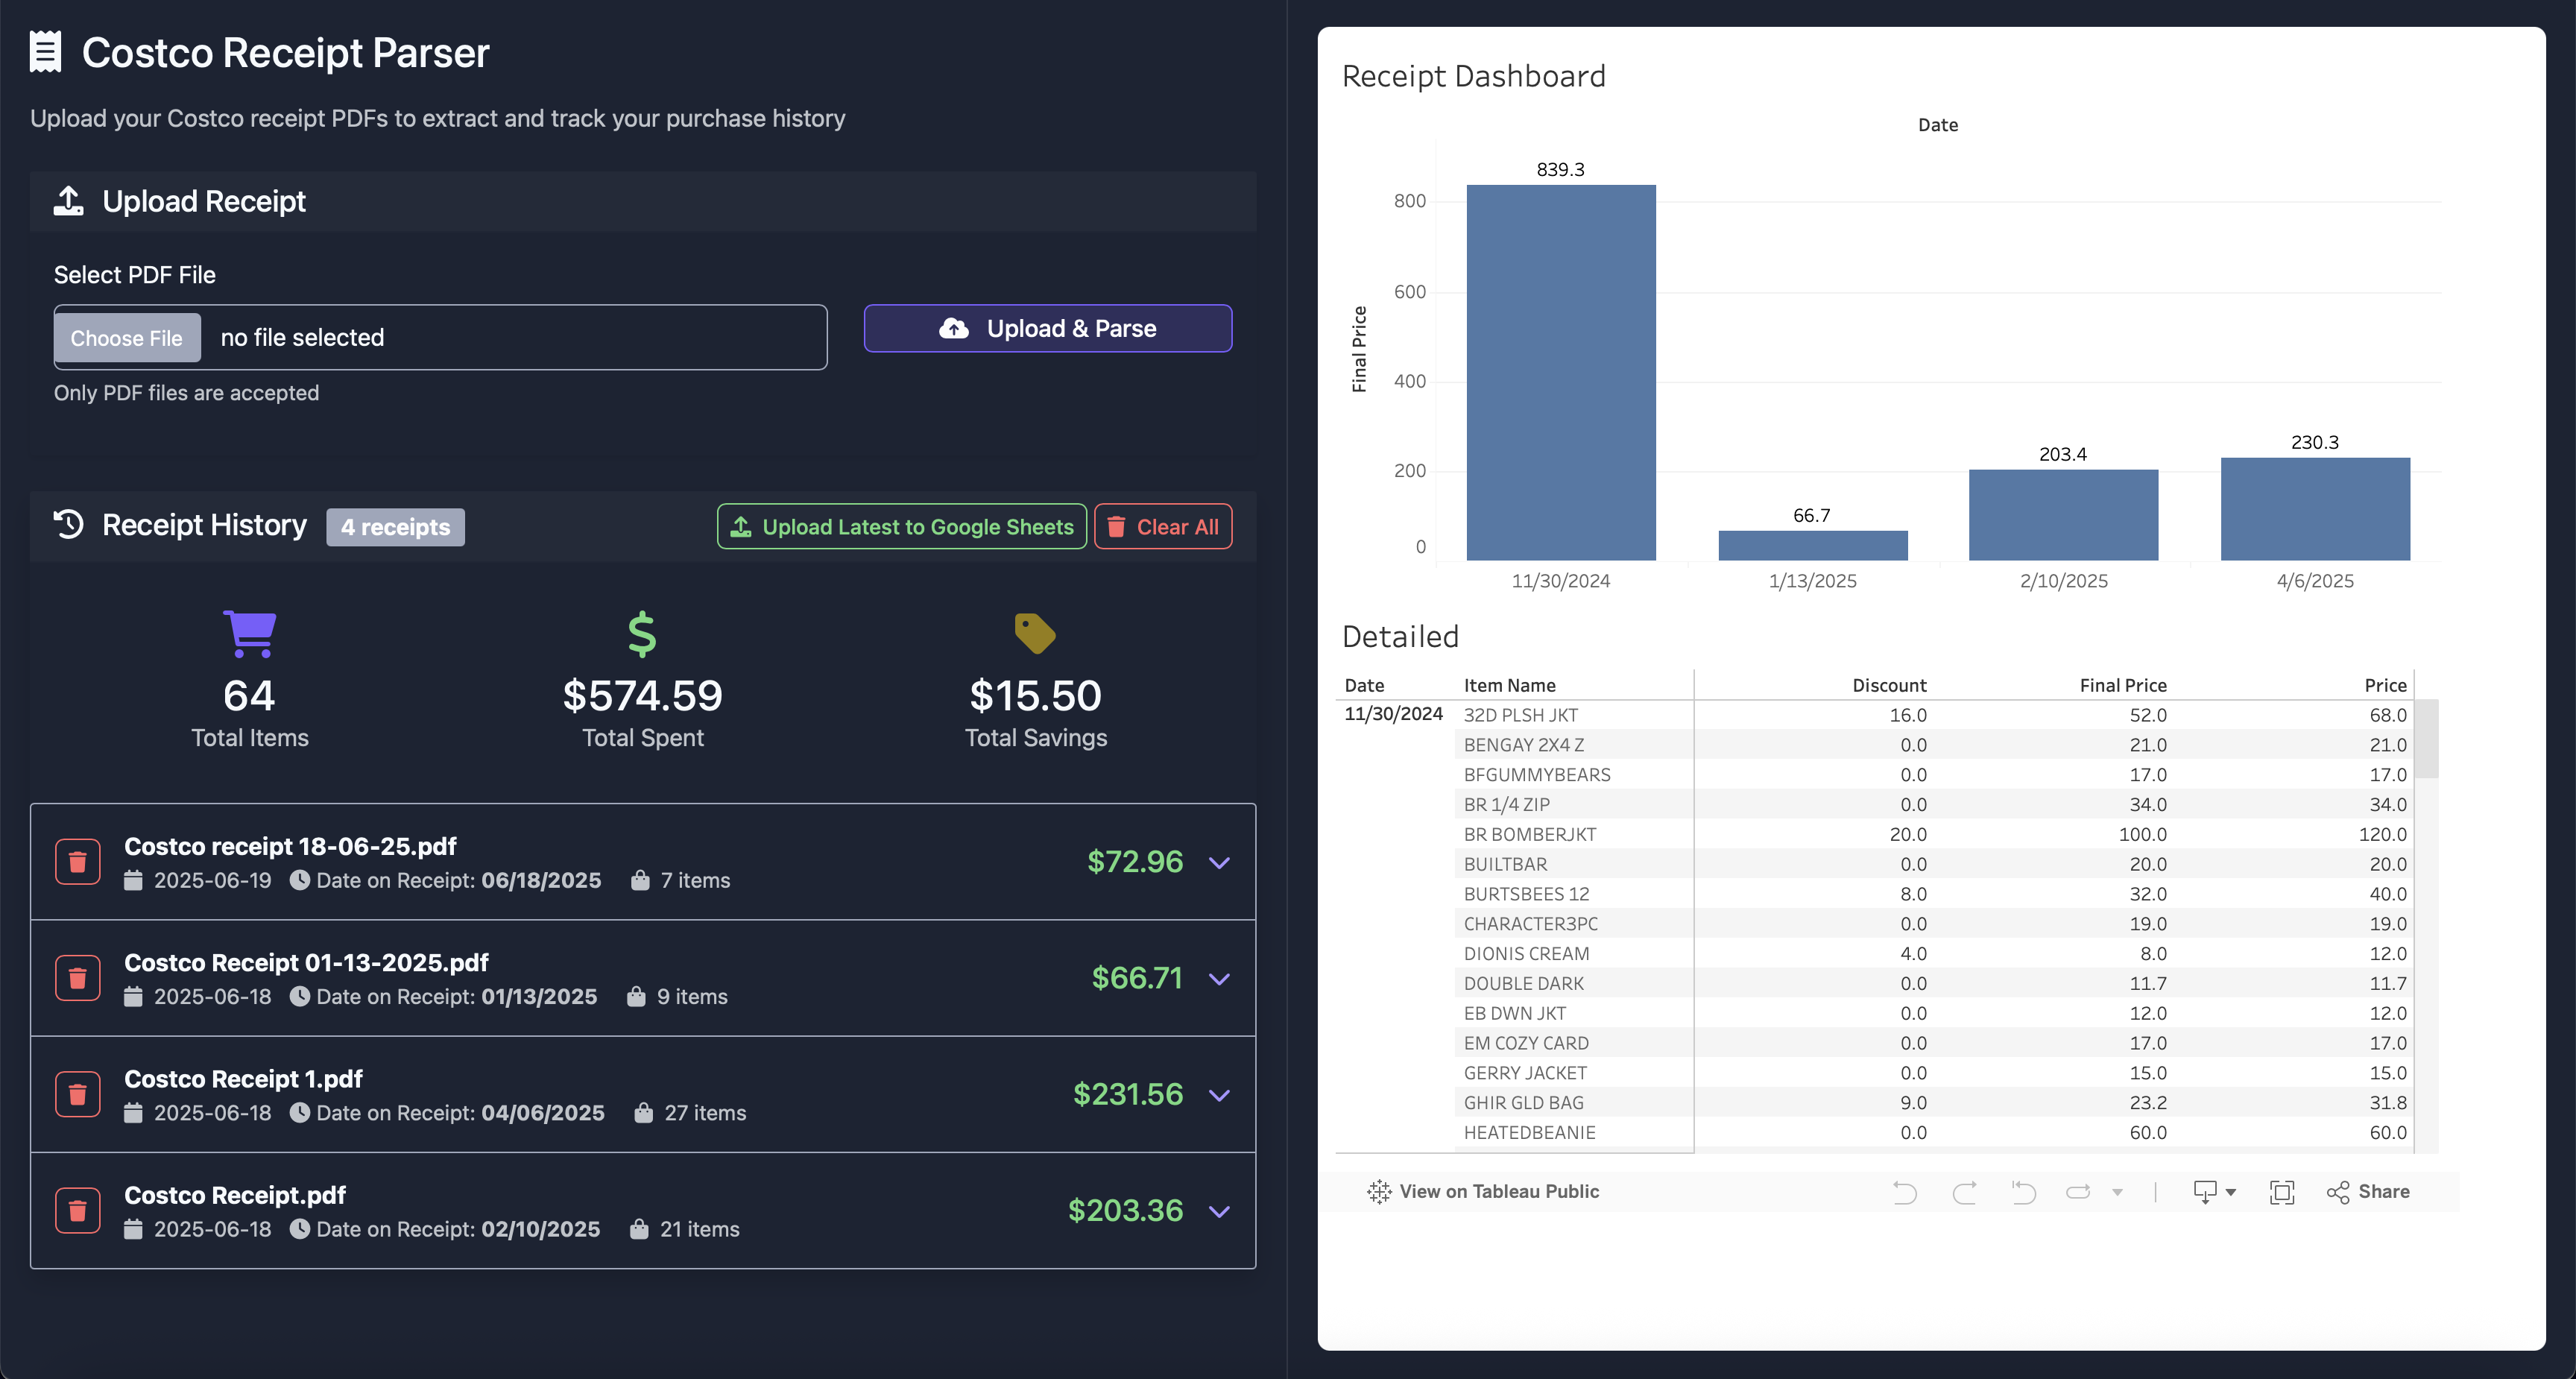Click the Upload & Parse button
The image size is (2576, 1379).
[1047, 328]
